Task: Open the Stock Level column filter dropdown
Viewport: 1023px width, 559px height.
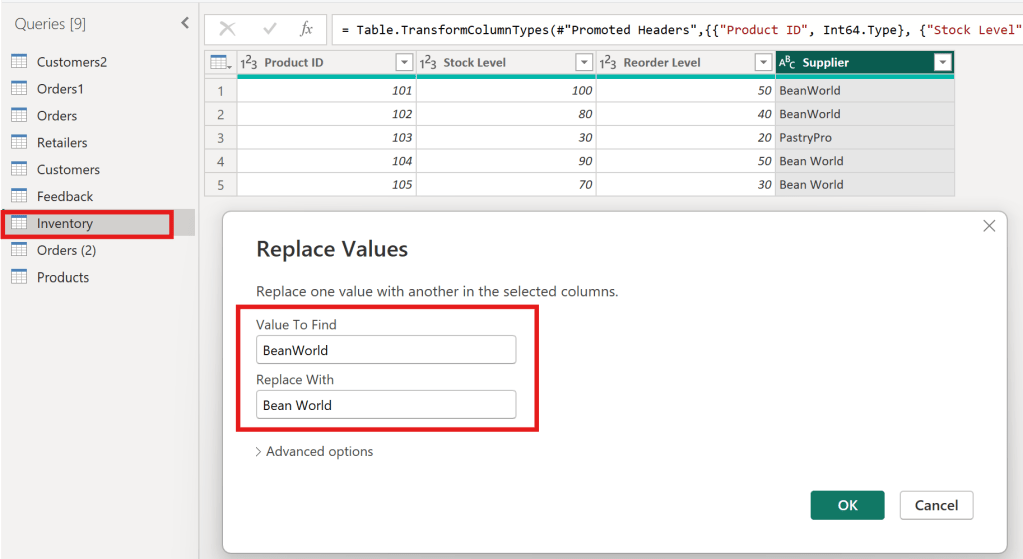Action: (584, 63)
